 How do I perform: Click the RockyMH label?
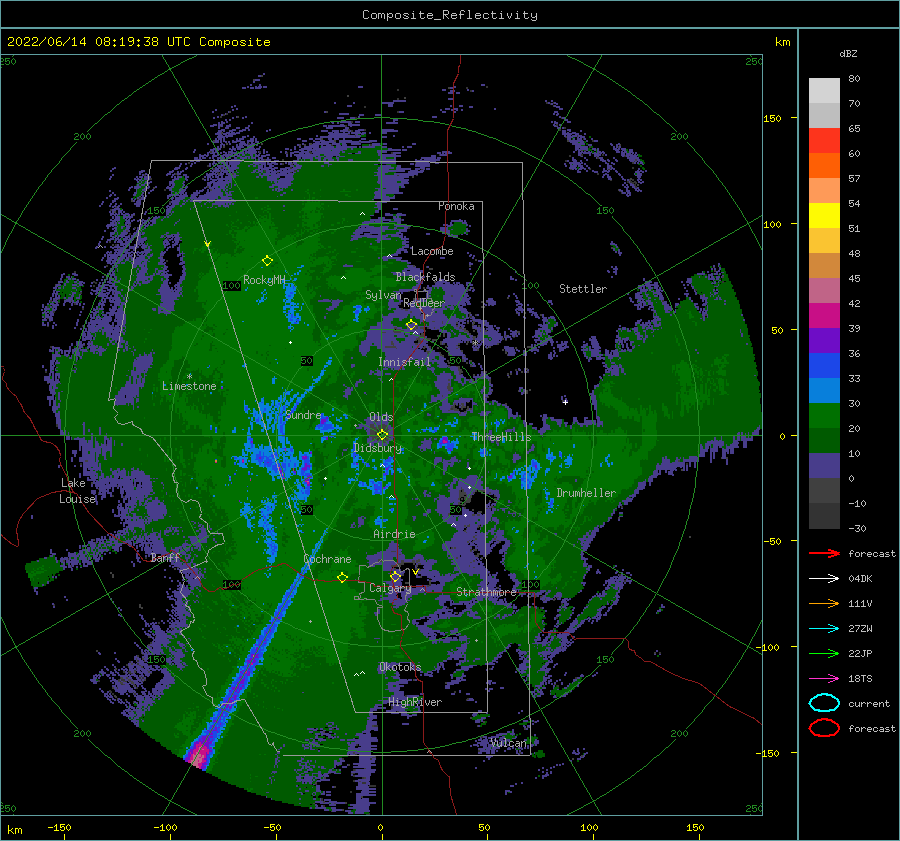point(264,280)
